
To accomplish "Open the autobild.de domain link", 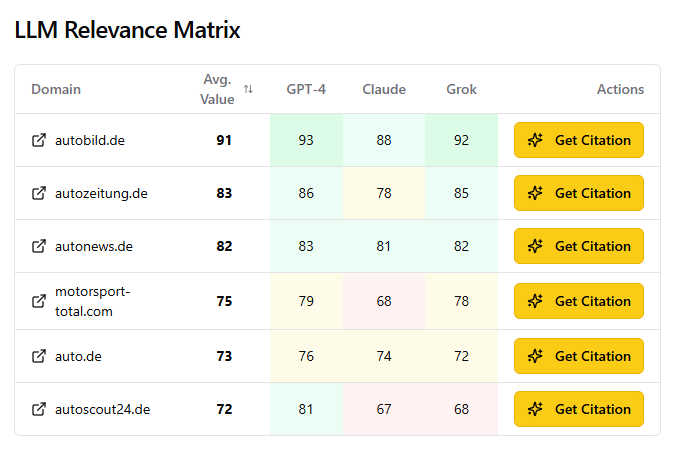I will (90, 140).
